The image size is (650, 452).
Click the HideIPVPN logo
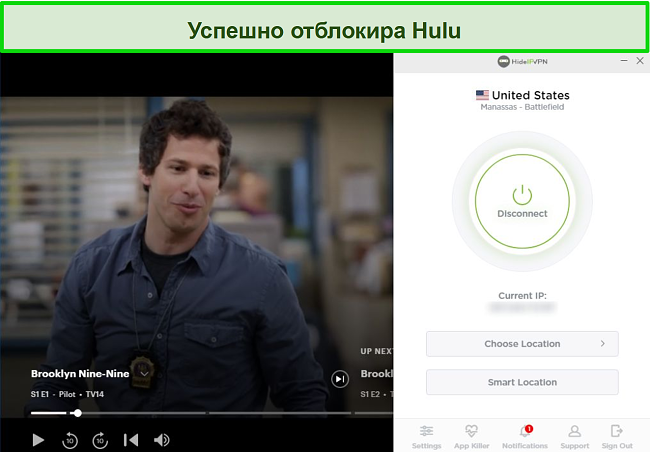click(522, 61)
